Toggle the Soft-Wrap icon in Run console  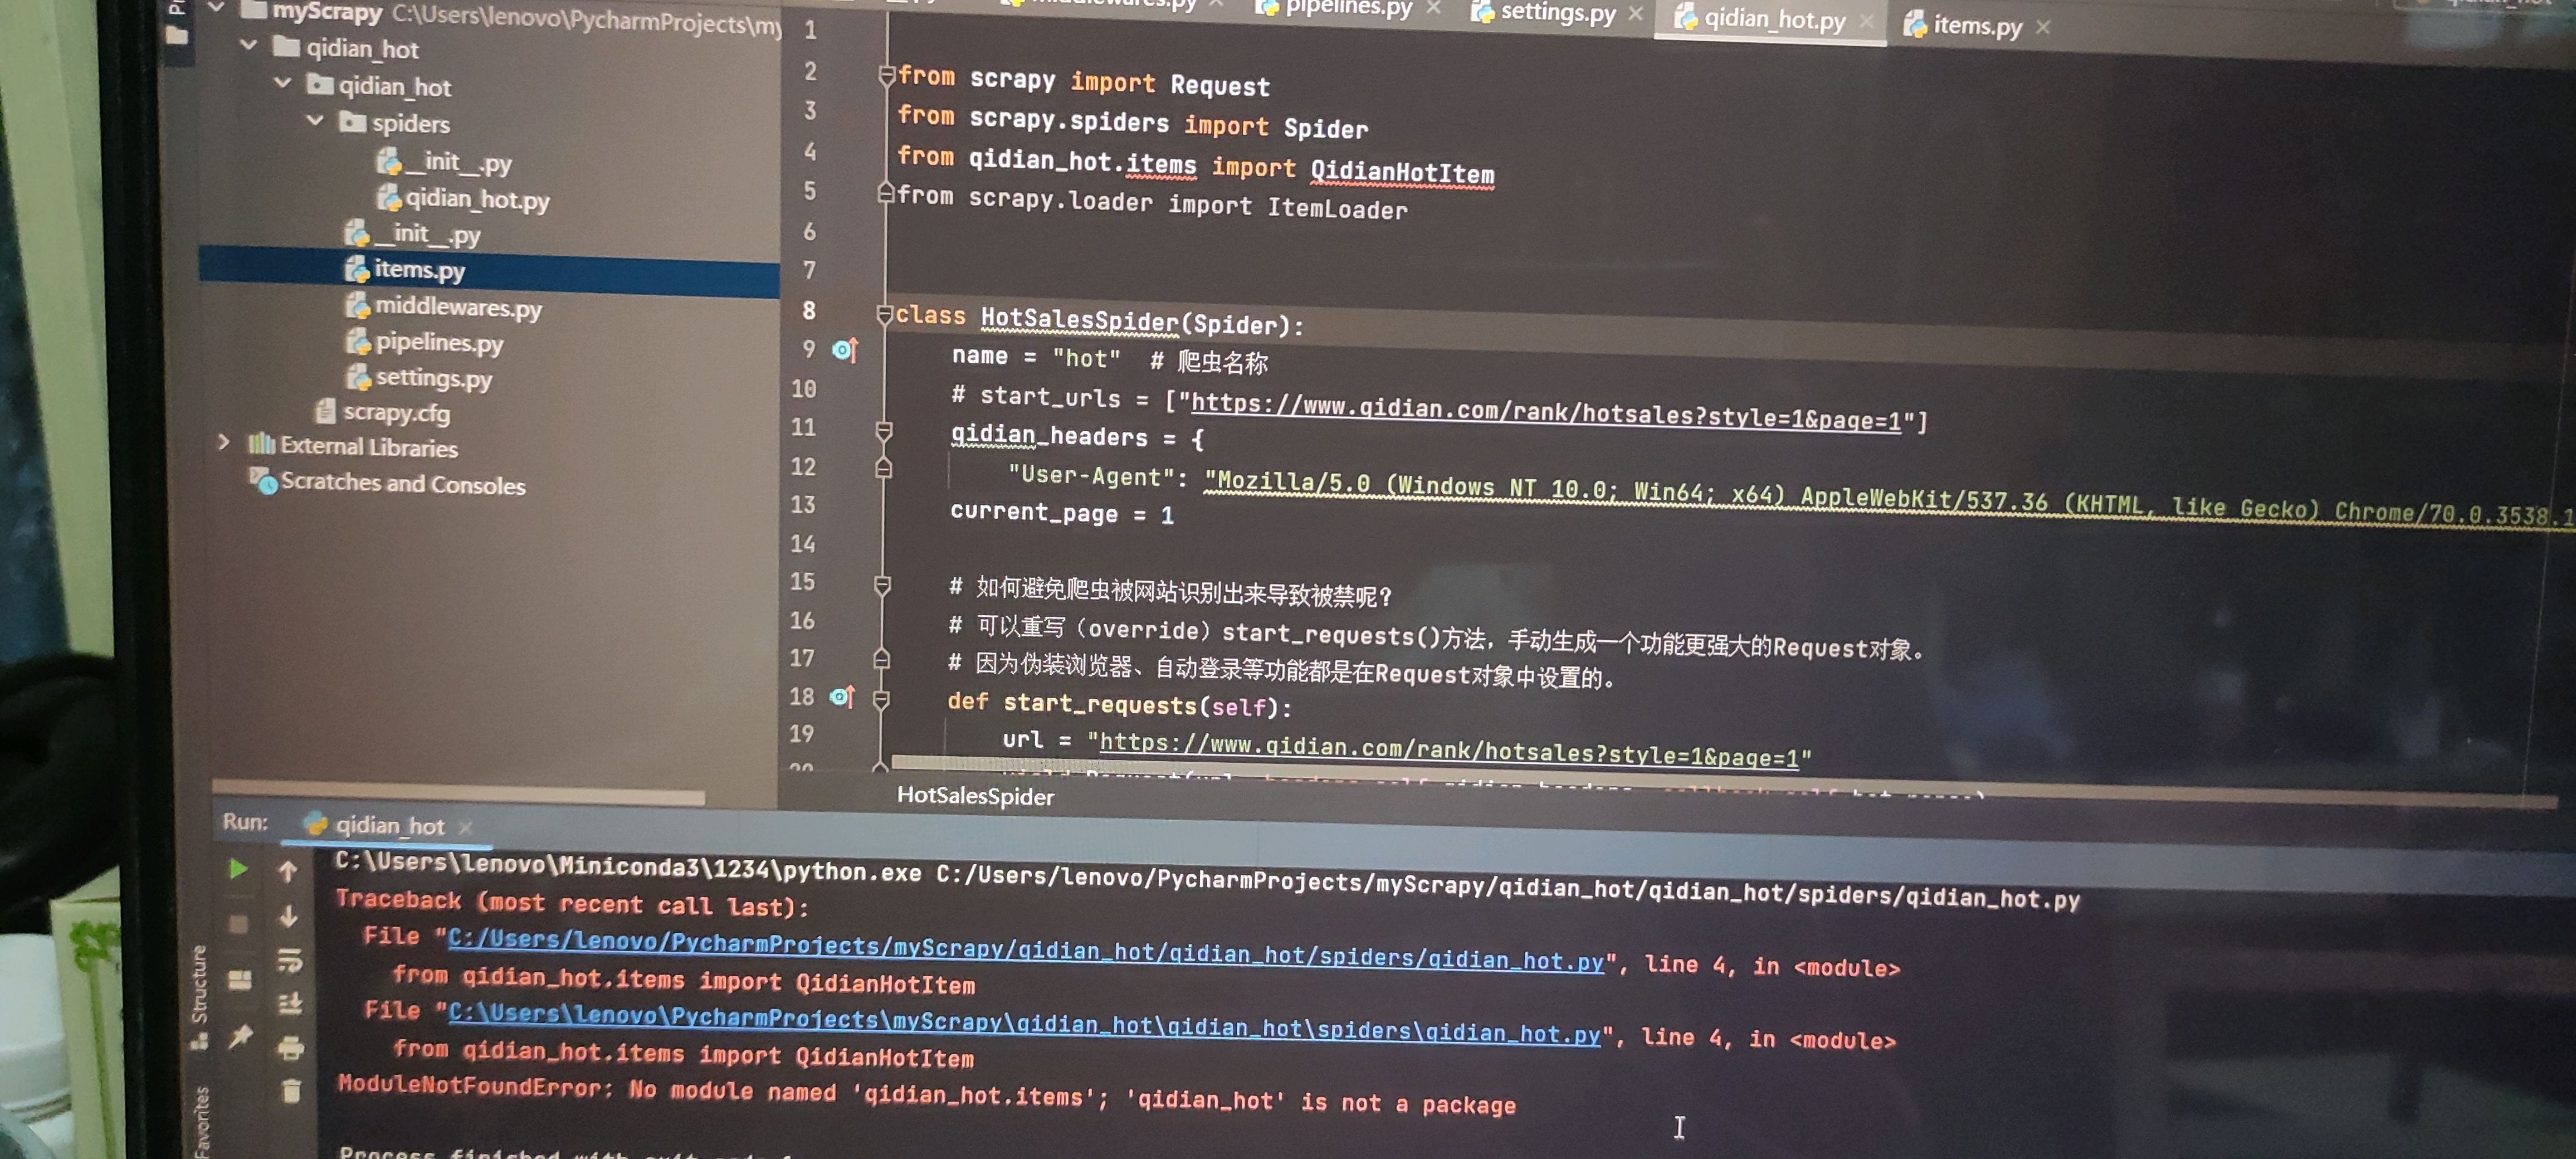tap(290, 960)
